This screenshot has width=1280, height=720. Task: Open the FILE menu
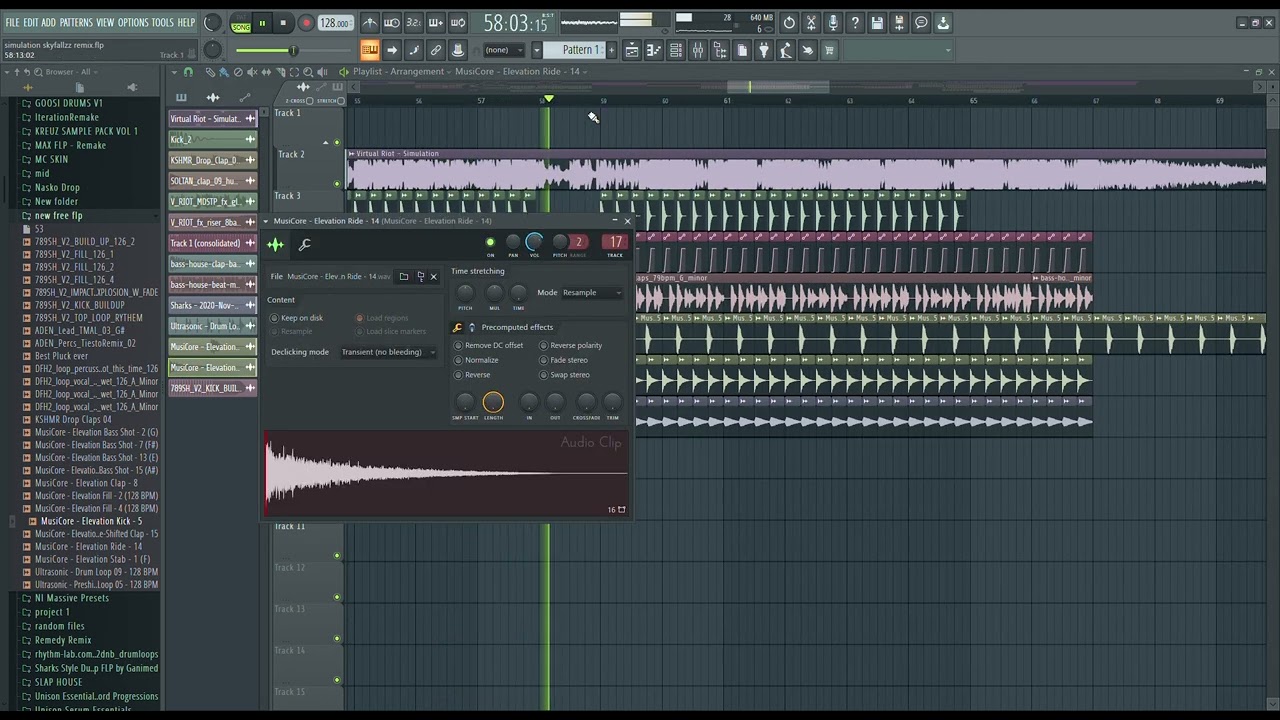(12, 22)
